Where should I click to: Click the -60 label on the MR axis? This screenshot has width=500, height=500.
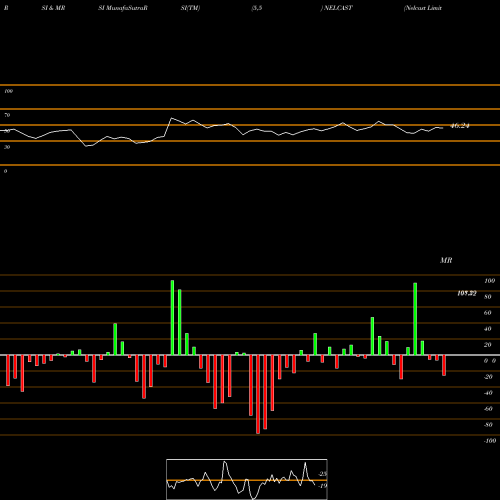488,409
